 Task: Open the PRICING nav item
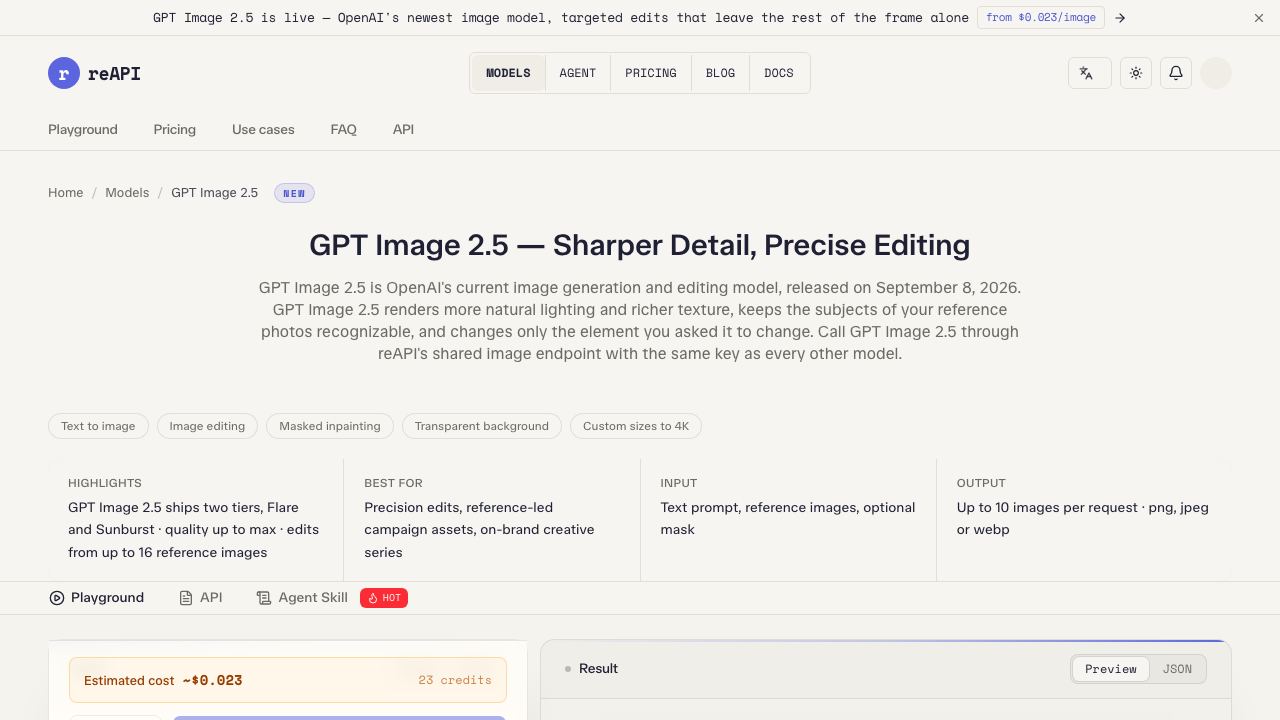(x=651, y=73)
